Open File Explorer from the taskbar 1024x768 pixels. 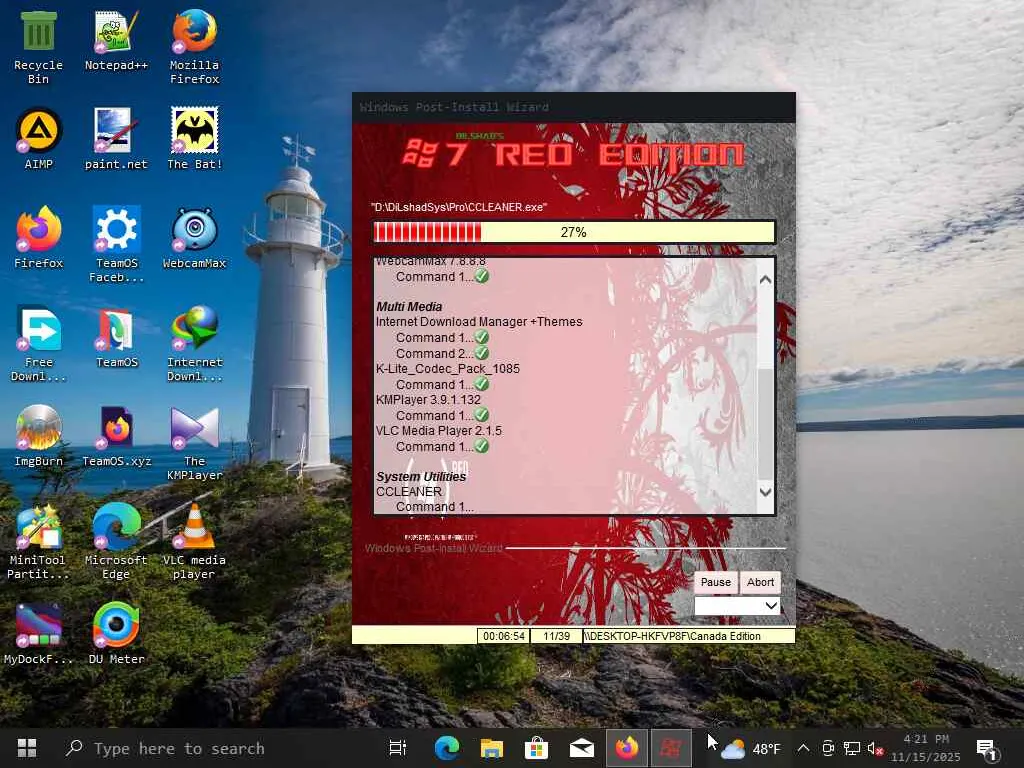point(492,748)
